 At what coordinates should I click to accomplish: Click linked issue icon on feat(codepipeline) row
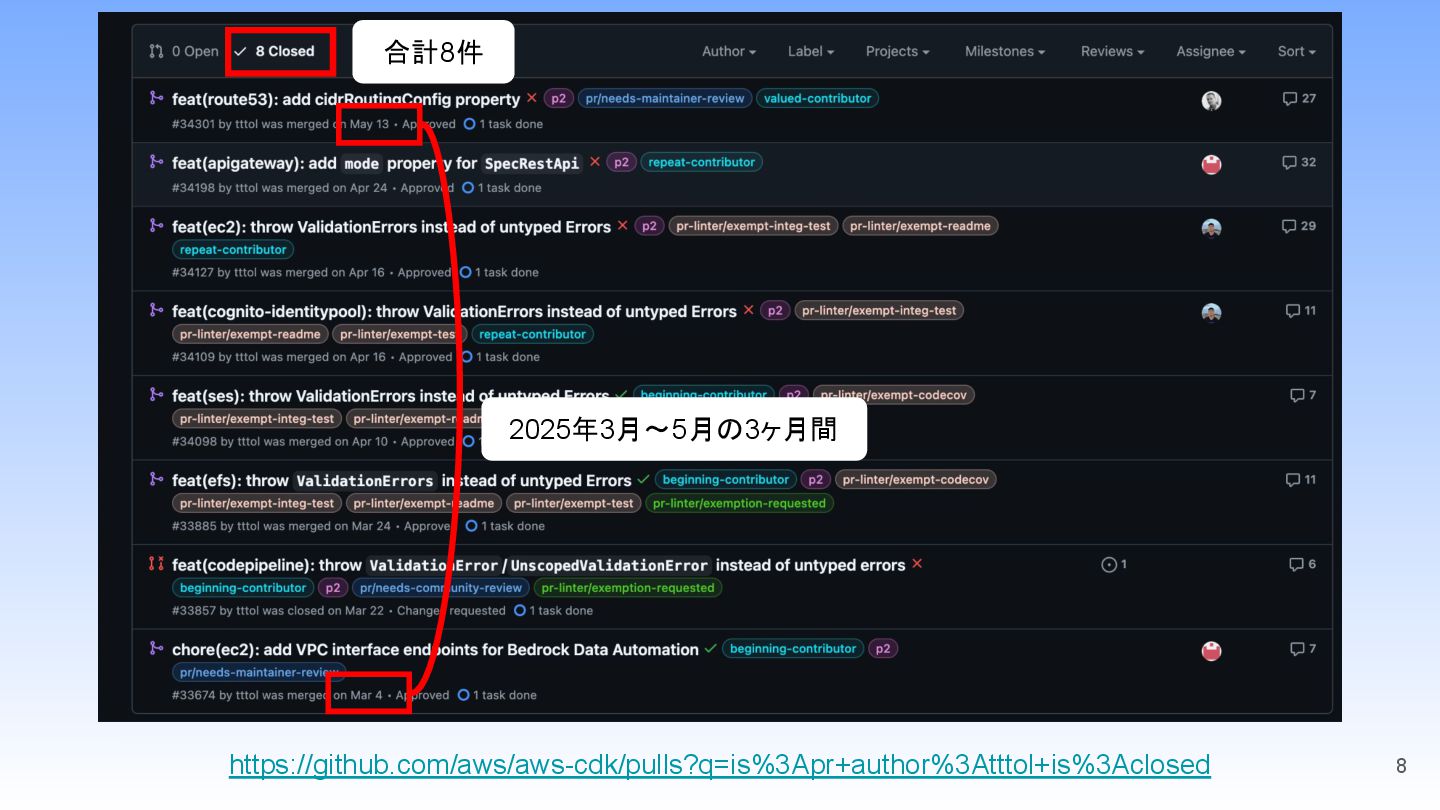(1114, 565)
